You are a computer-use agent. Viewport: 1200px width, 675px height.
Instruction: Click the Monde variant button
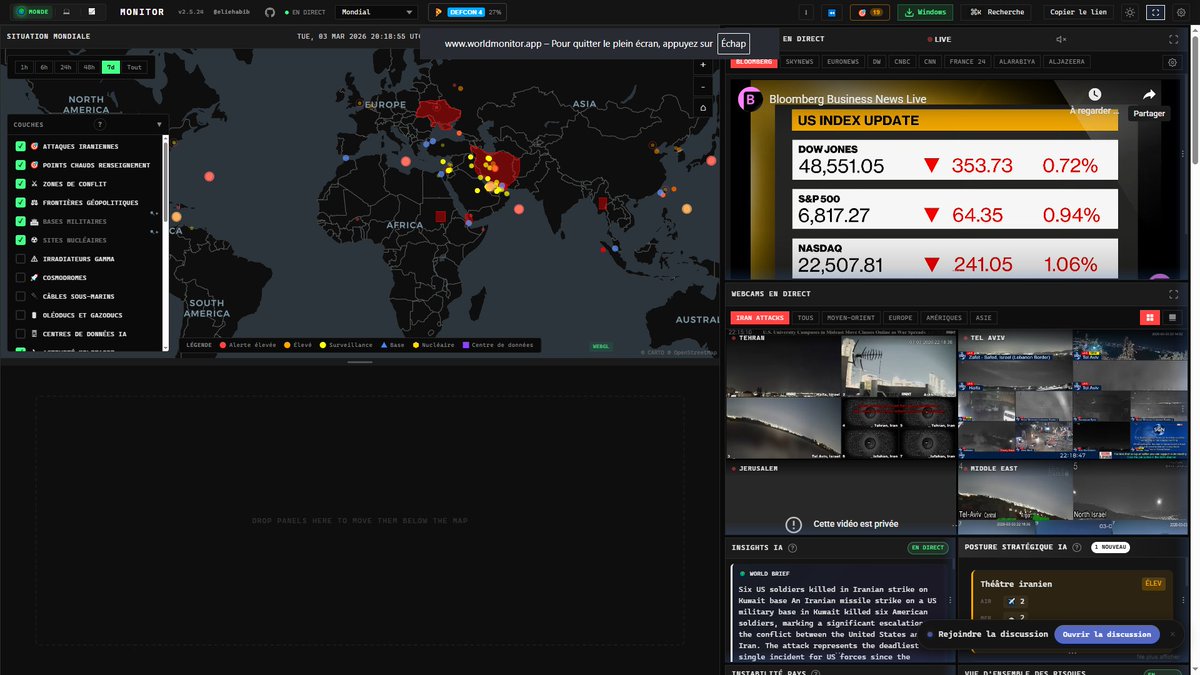click(x=31, y=12)
